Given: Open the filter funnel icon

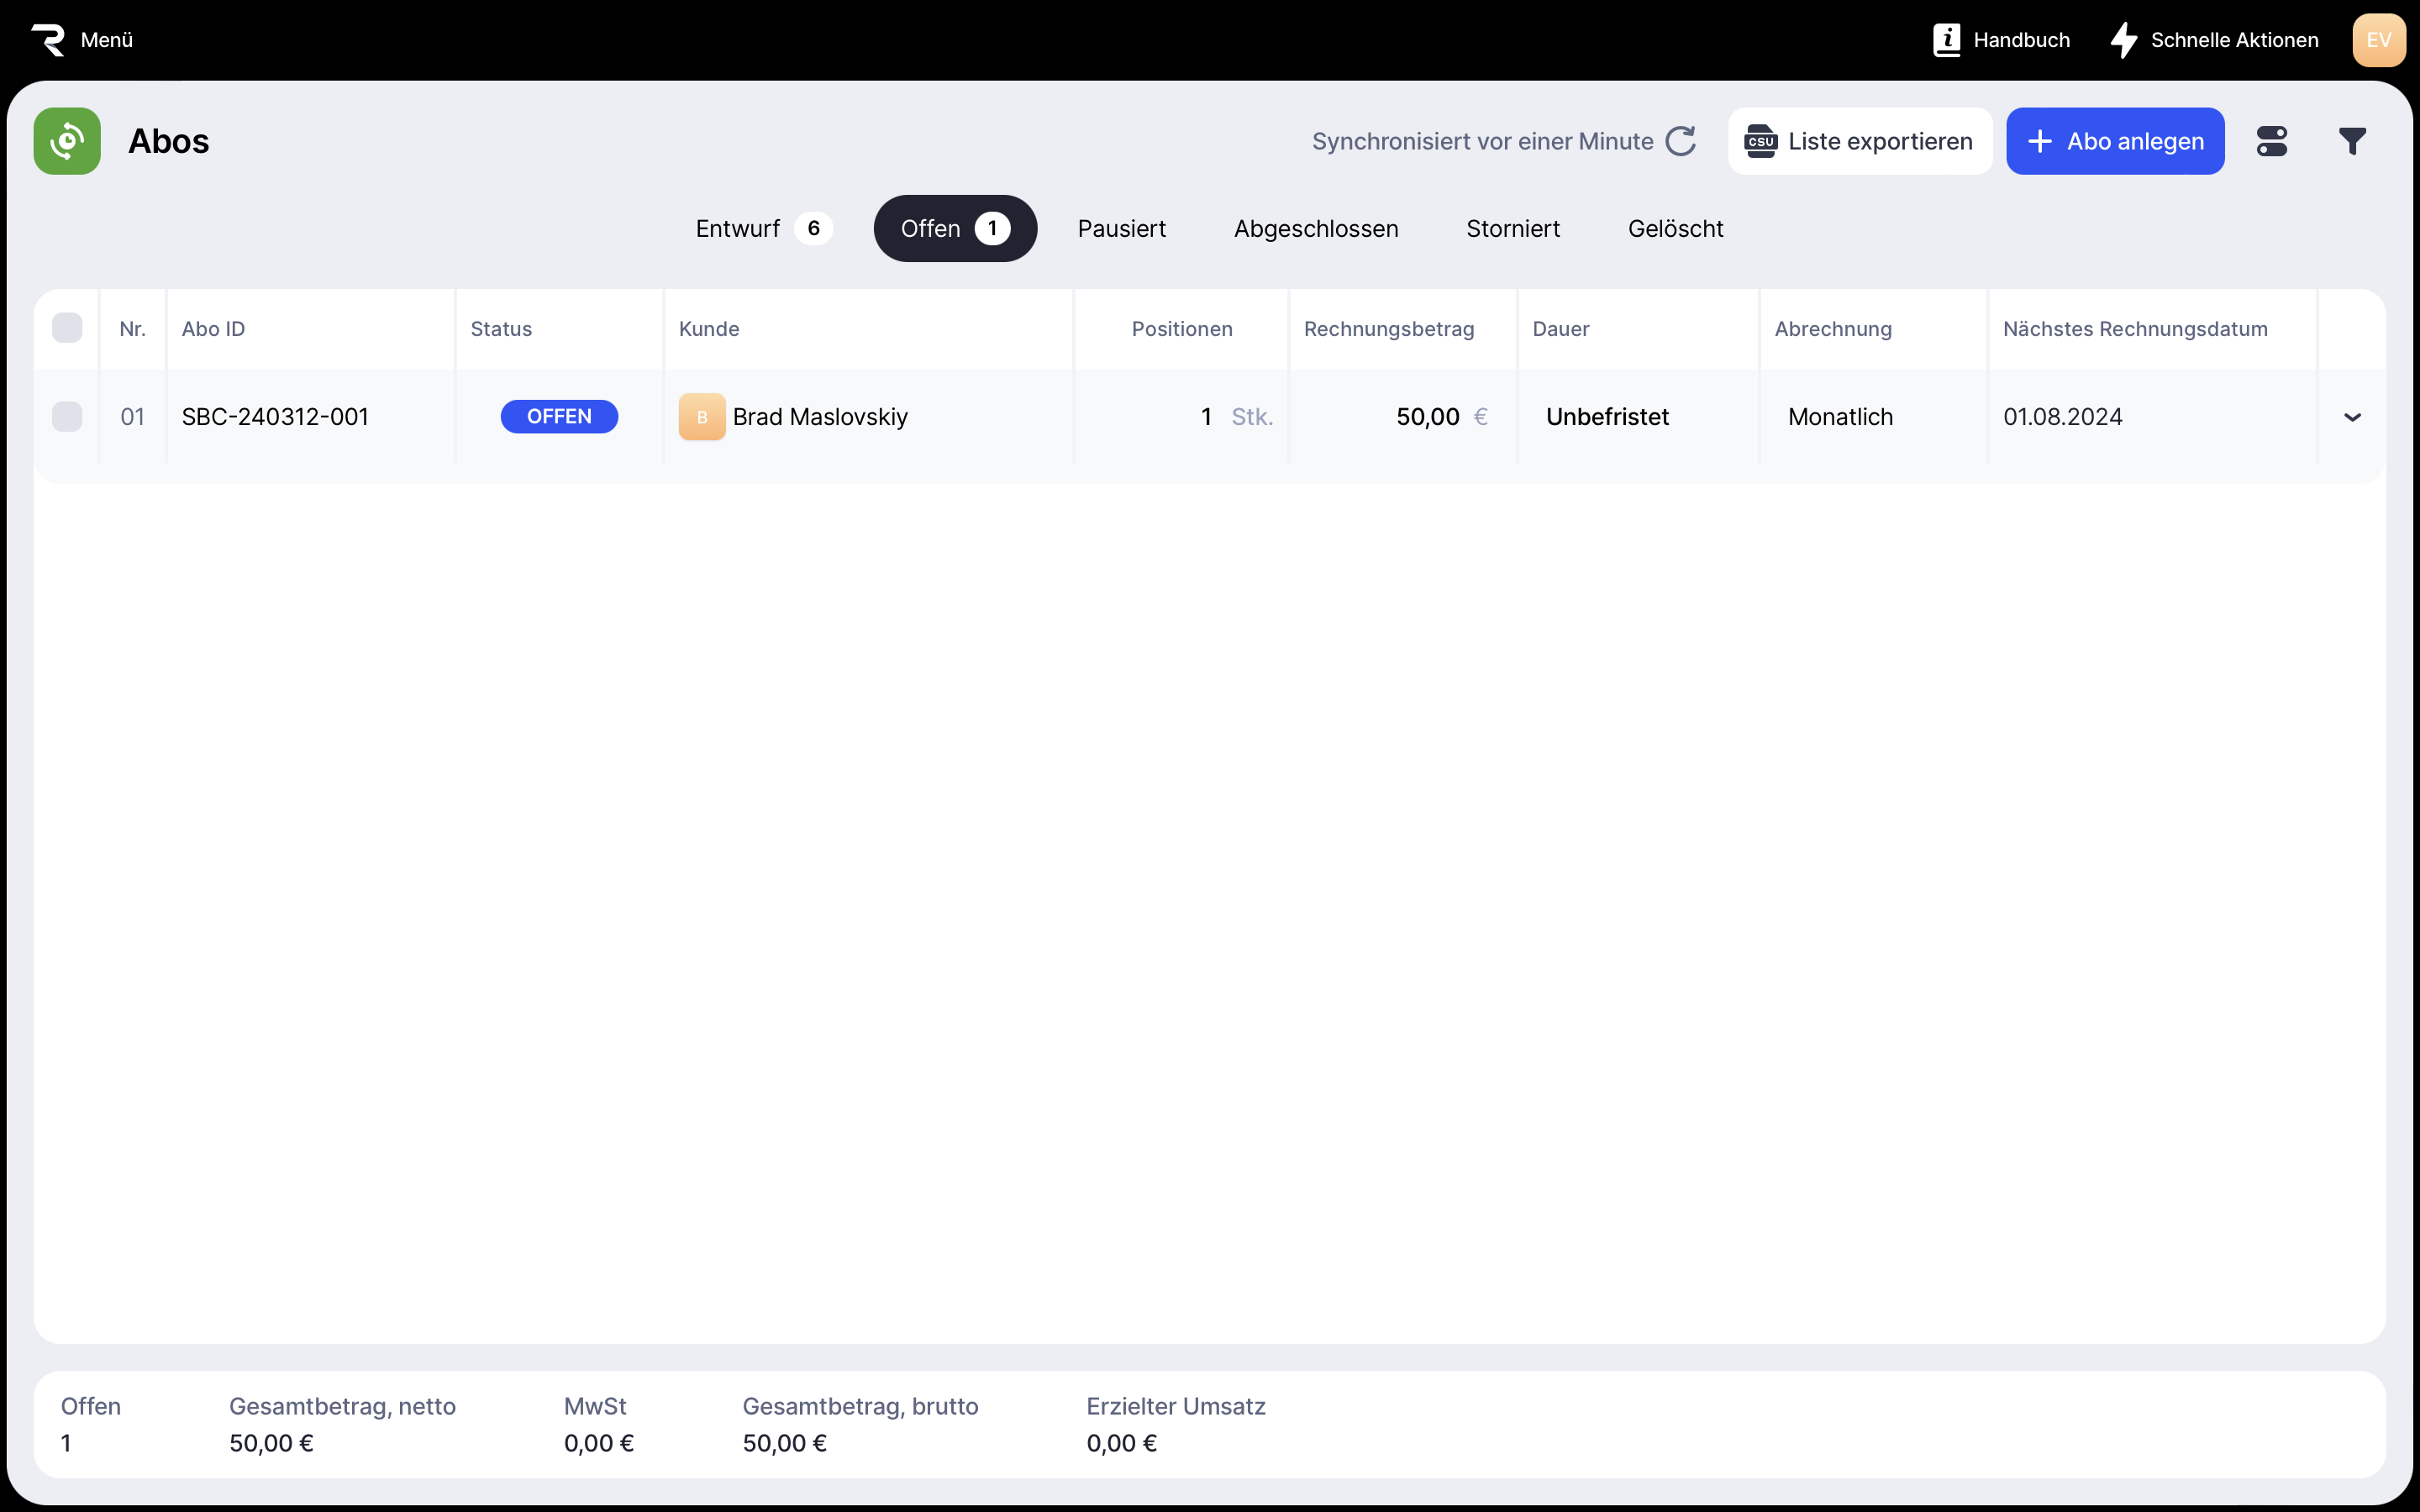Looking at the screenshot, I should pos(2352,141).
